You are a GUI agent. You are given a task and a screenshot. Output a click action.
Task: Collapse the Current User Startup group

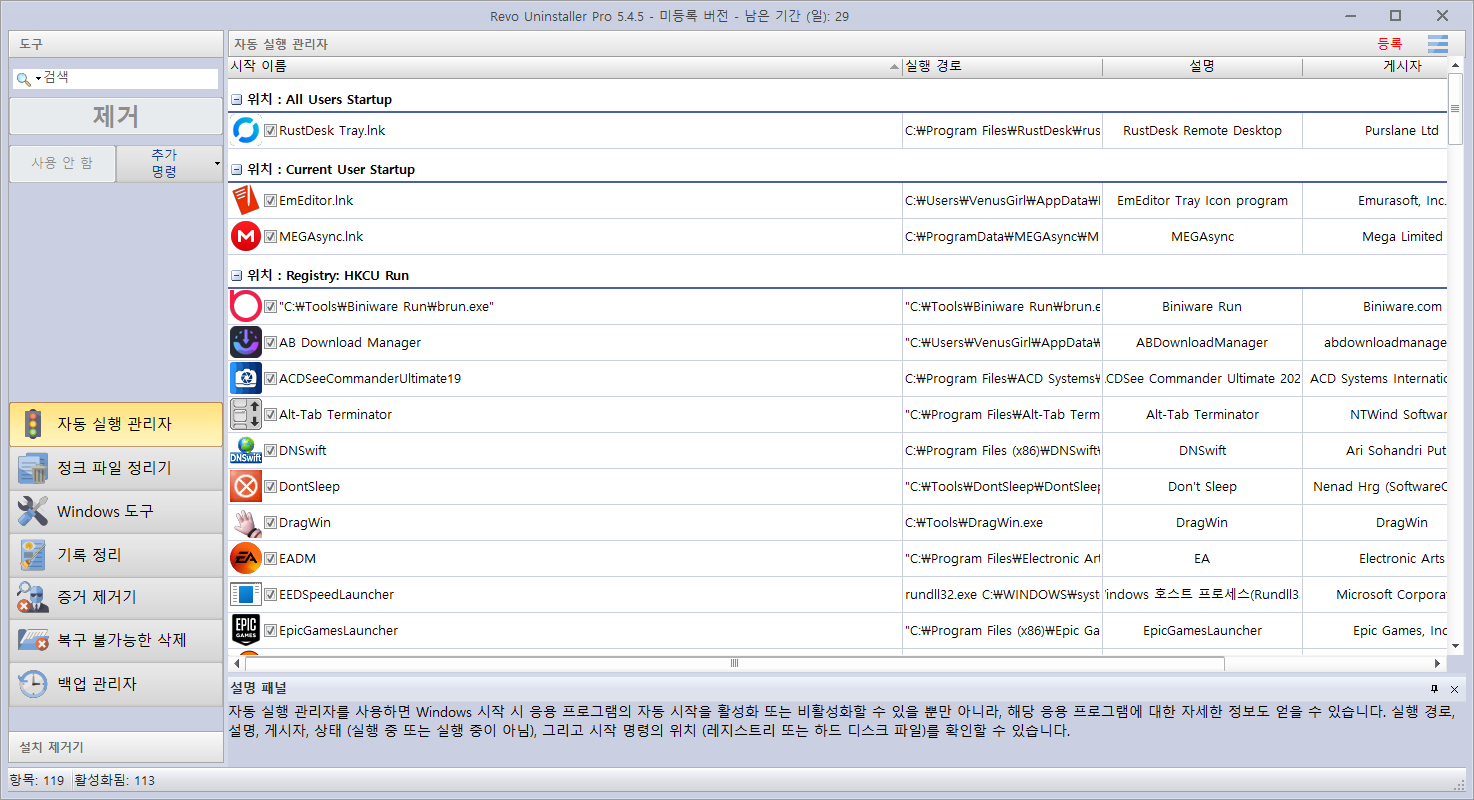tap(237, 170)
